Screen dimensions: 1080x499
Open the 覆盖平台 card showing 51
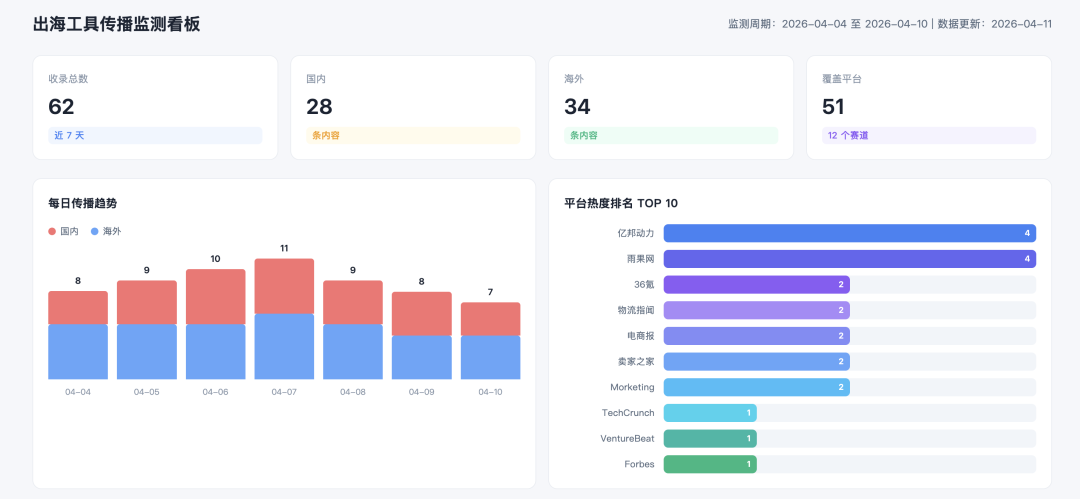click(928, 106)
